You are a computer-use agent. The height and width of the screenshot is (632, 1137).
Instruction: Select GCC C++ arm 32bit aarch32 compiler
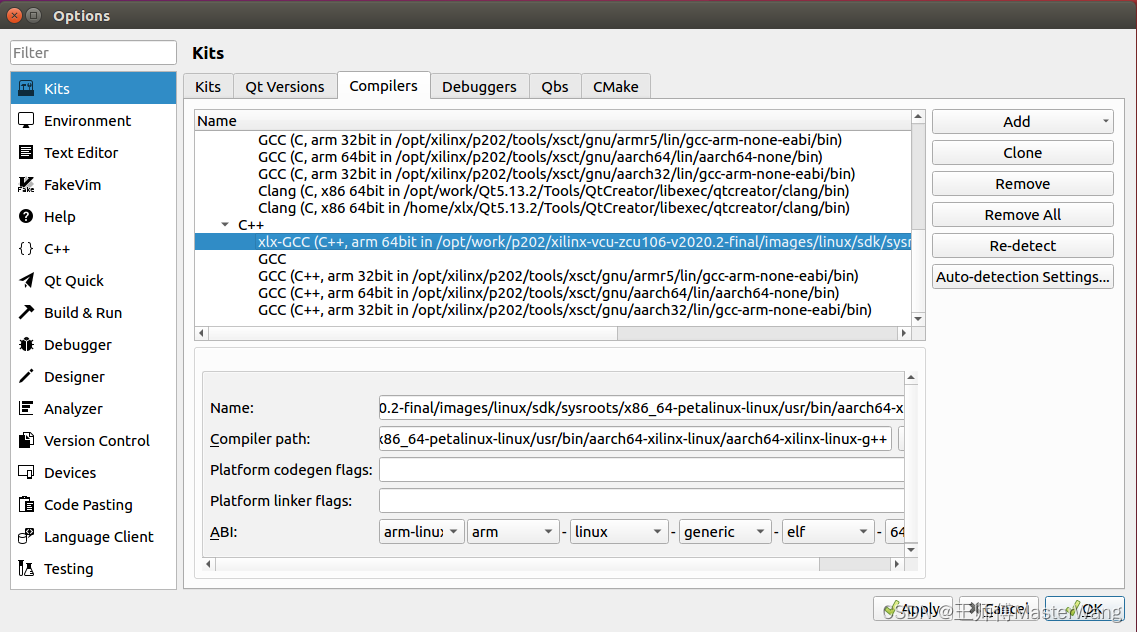click(x=564, y=310)
